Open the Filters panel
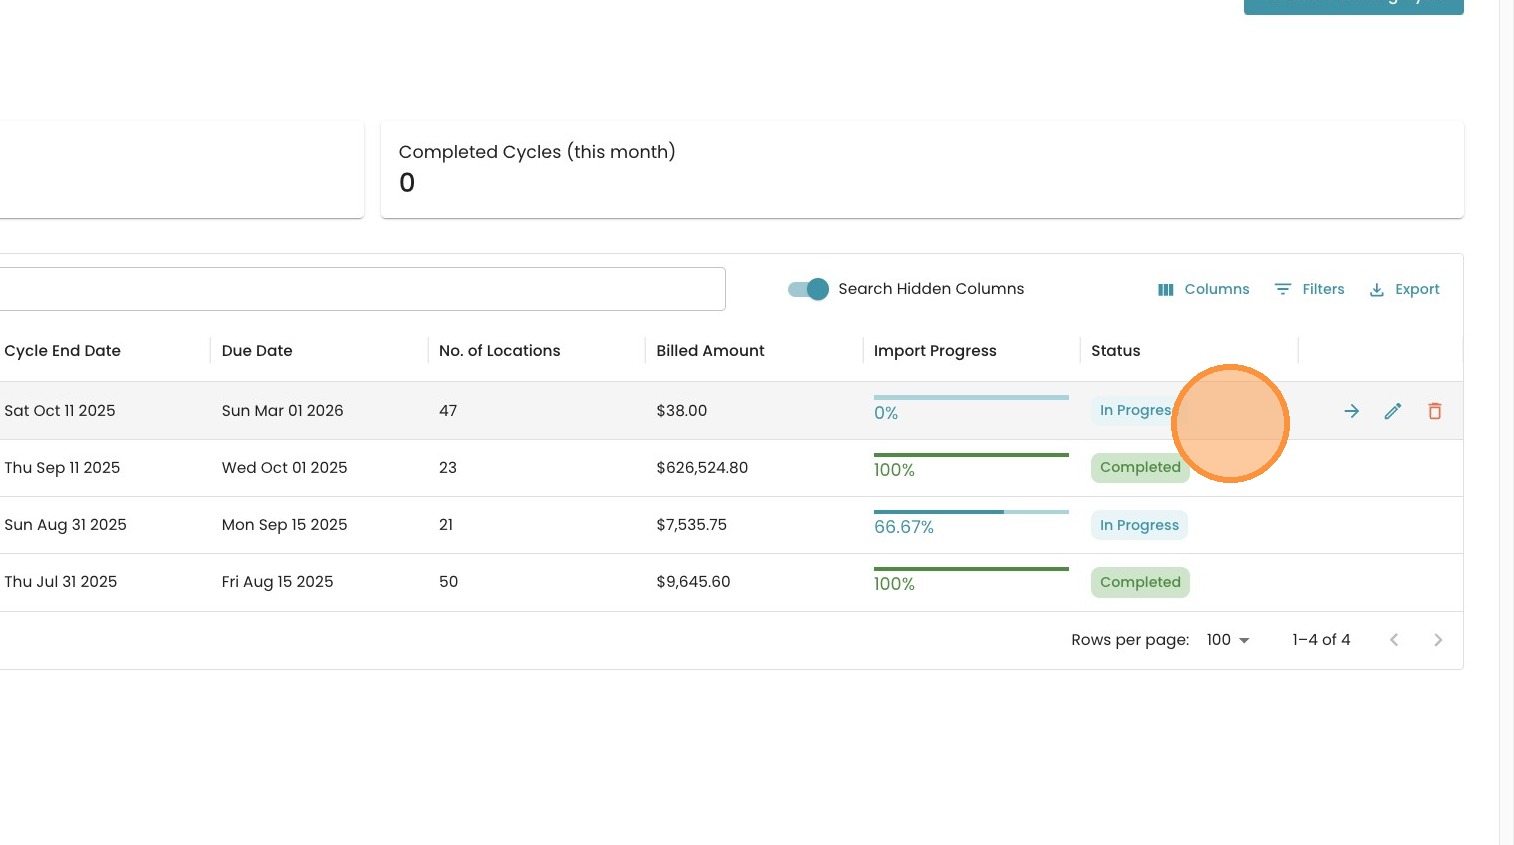Image resolution: width=1514 pixels, height=845 pixels. [x=1309, y=289]
